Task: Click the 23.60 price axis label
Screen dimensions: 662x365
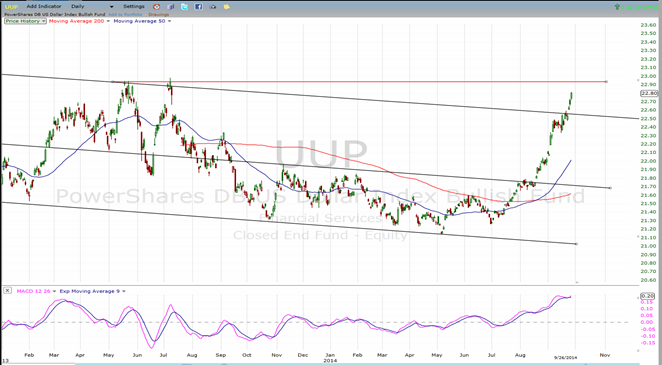Action: pos(648,25)
